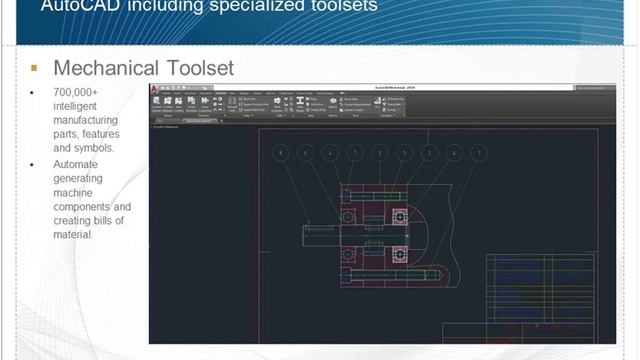Click the slide title "AutoCAD including specialized toolsets"
640x360 pixels.
coord(209,6)
